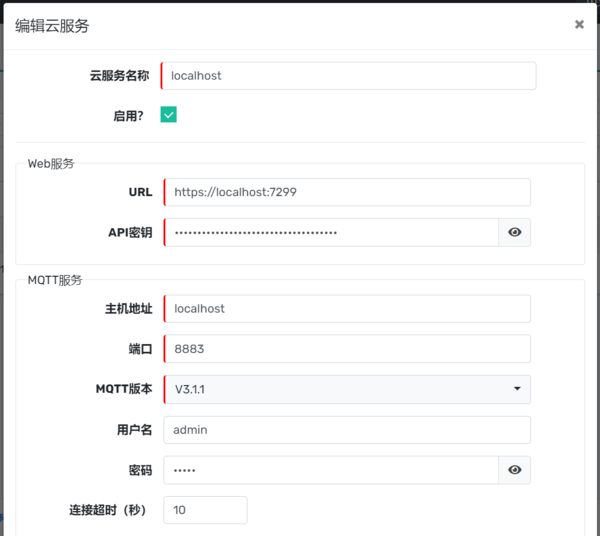Focus the 用户名 field containing admin
600x536 pixels.
(346, 430)
